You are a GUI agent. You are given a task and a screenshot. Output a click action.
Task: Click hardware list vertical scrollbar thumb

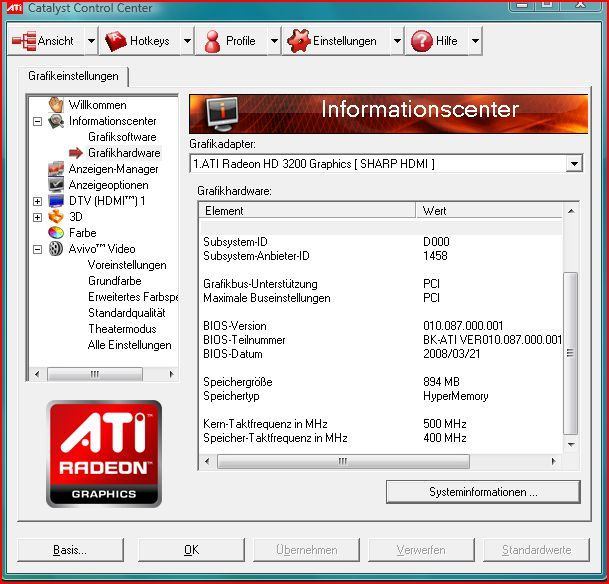571,353
